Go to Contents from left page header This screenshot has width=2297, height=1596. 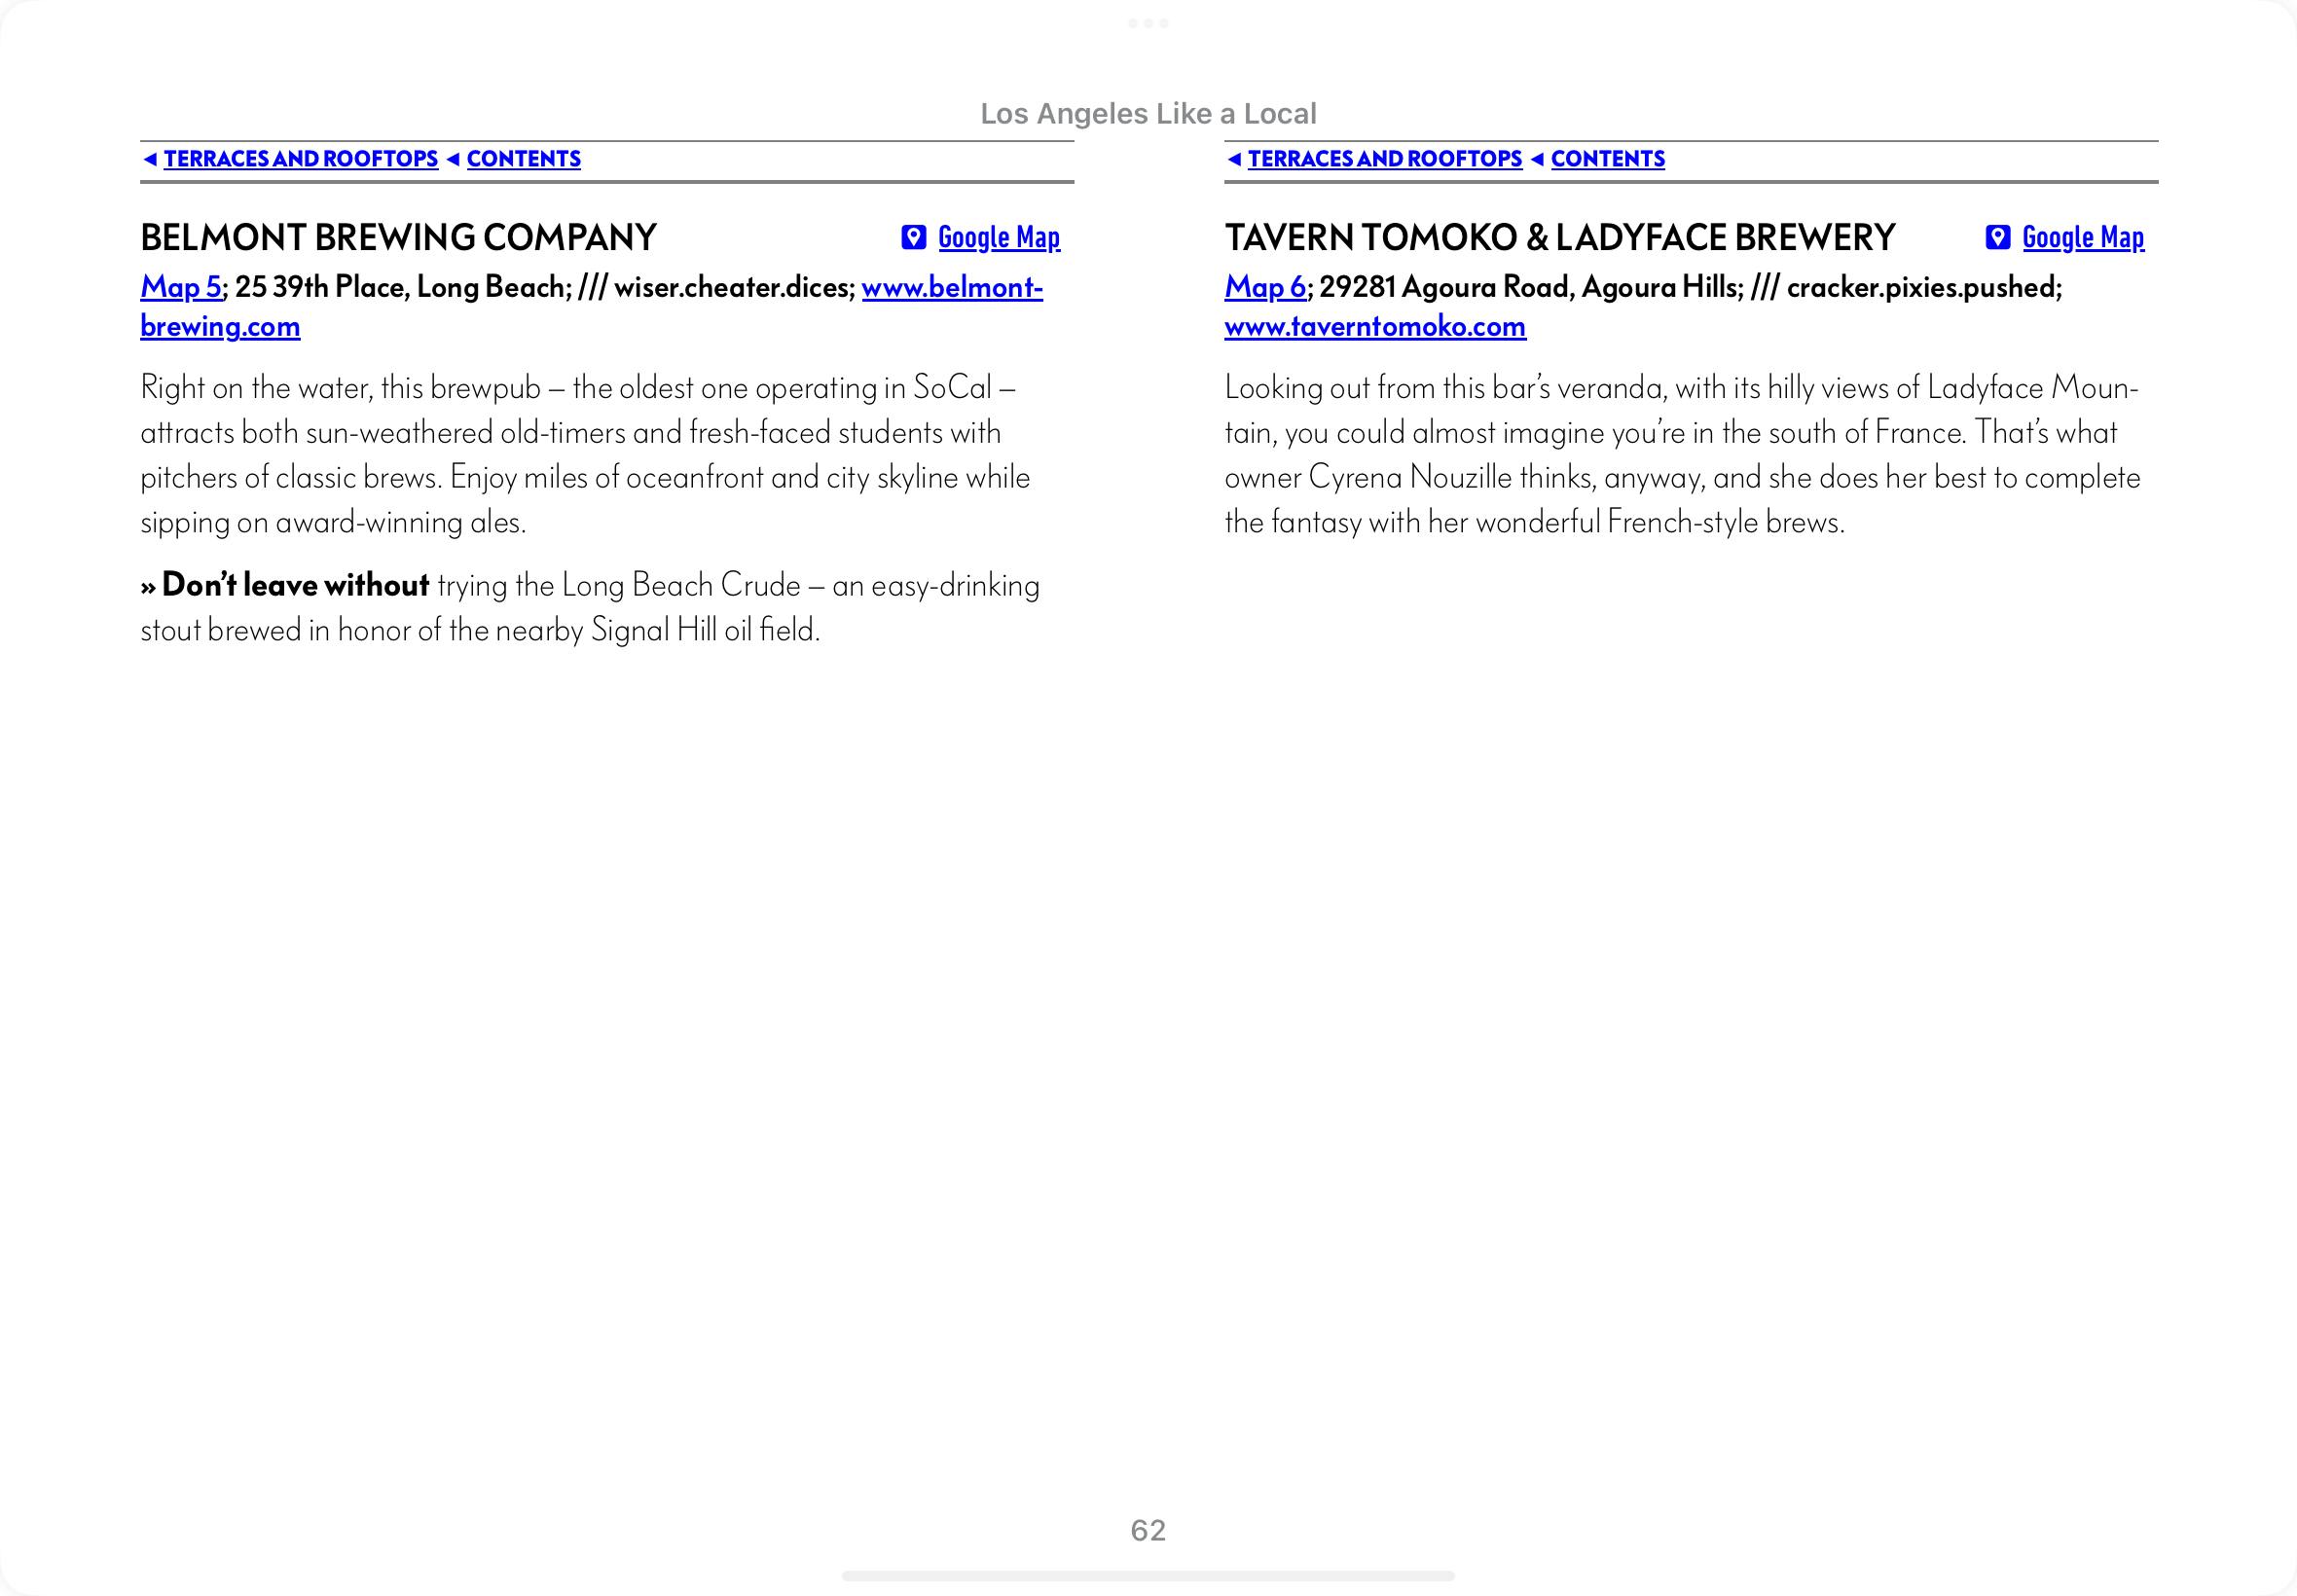coord(523,159)
